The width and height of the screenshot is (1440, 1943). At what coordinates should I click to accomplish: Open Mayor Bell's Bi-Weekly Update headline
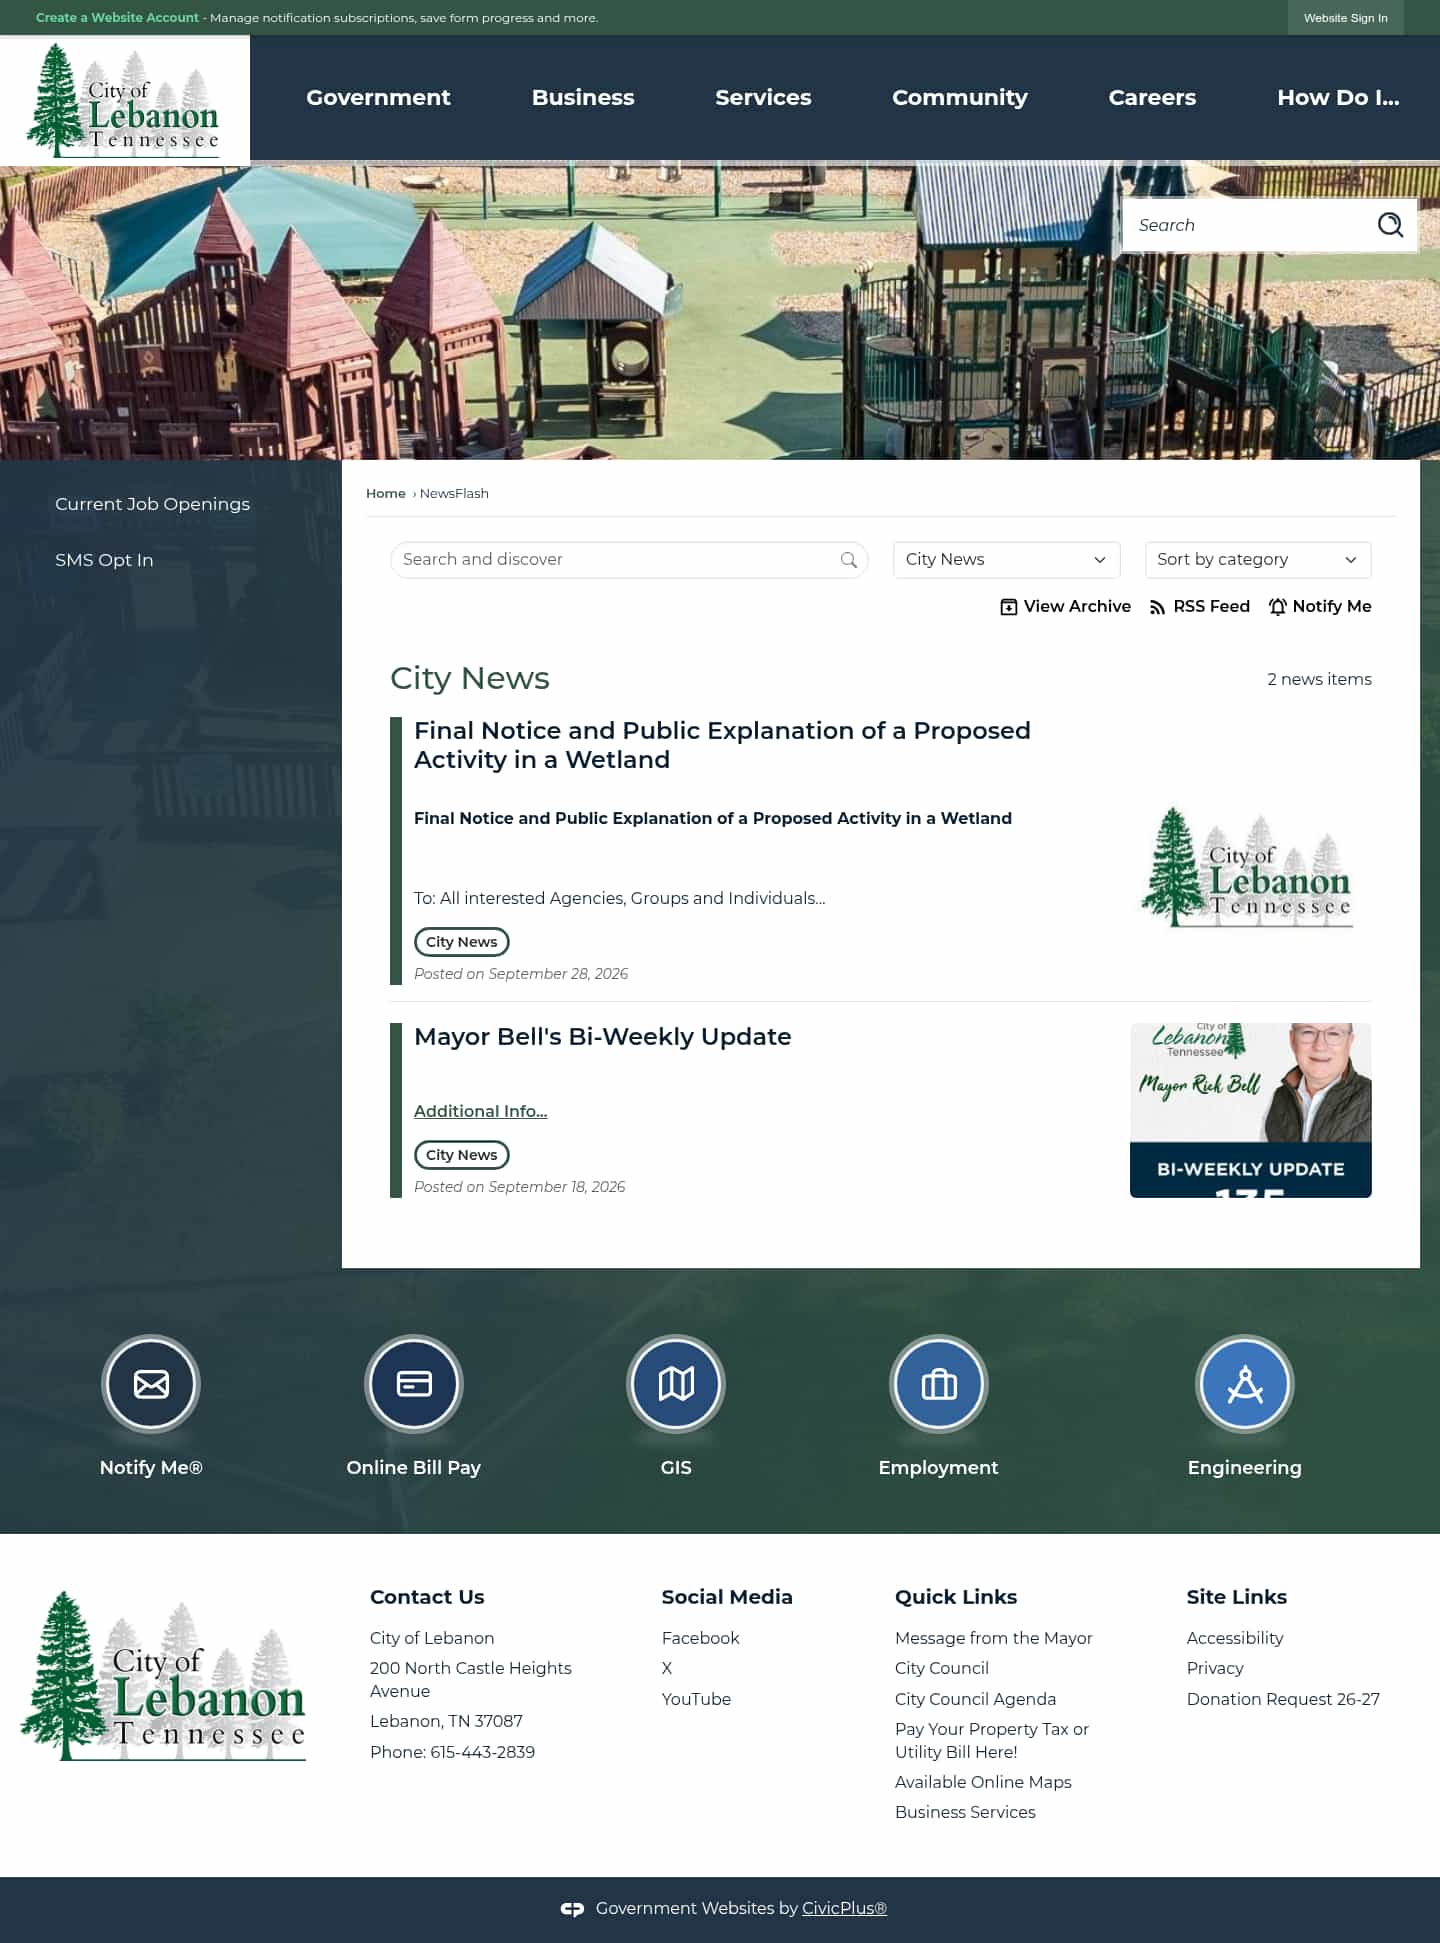point(602,1037)
